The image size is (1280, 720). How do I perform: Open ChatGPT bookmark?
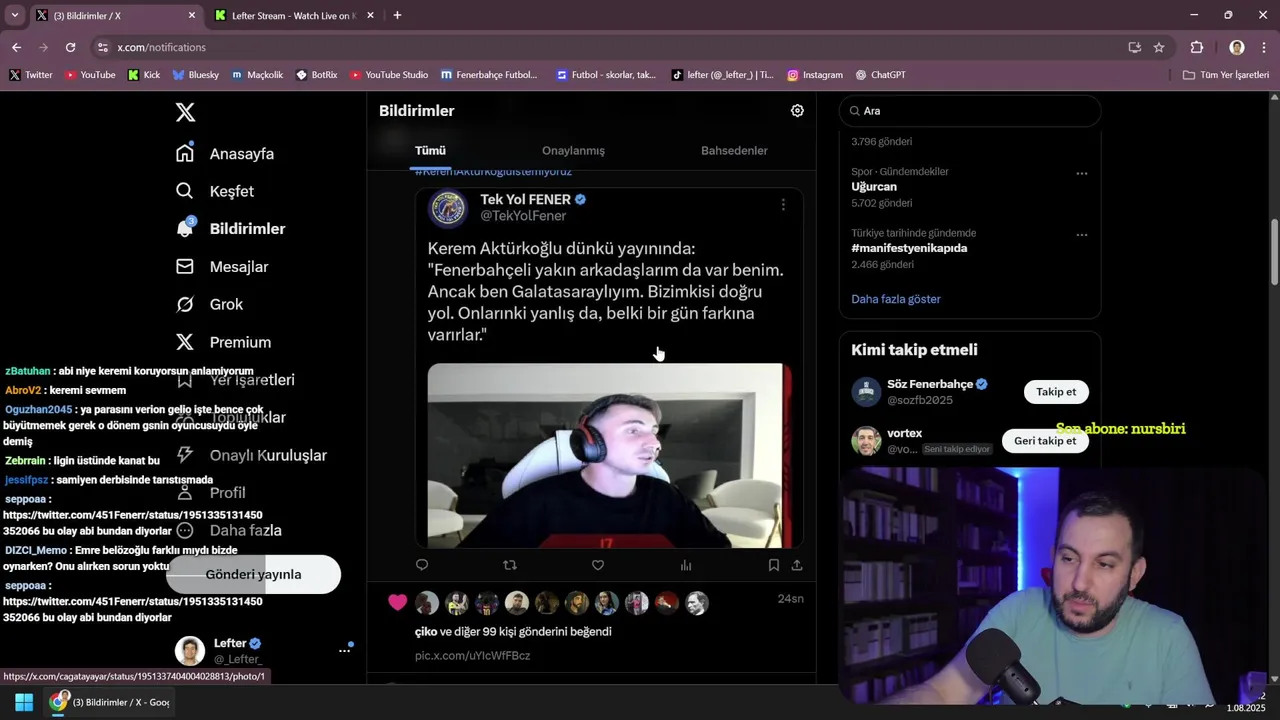(880, 75)
